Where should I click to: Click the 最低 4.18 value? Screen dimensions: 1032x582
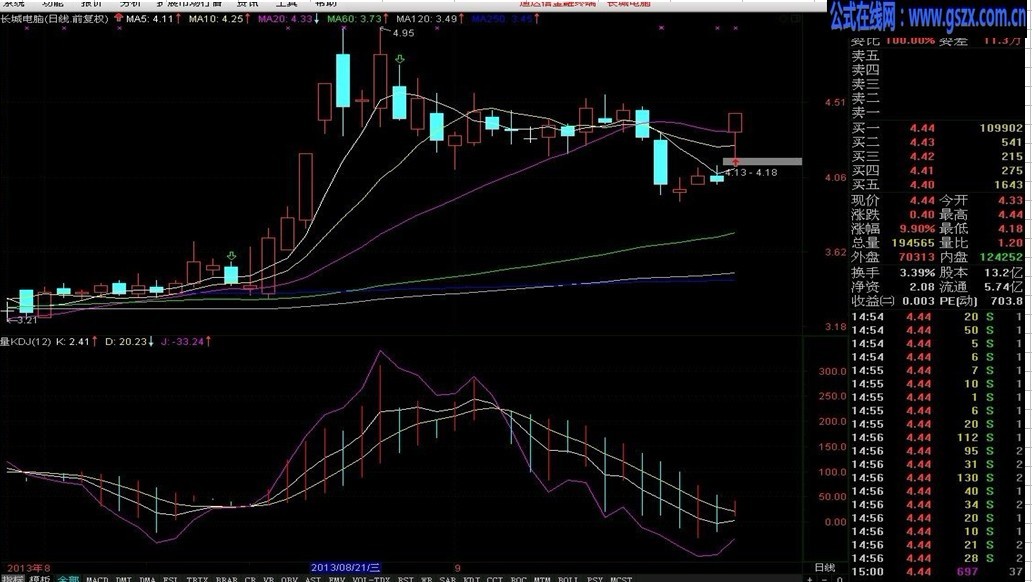point(1011,228)
